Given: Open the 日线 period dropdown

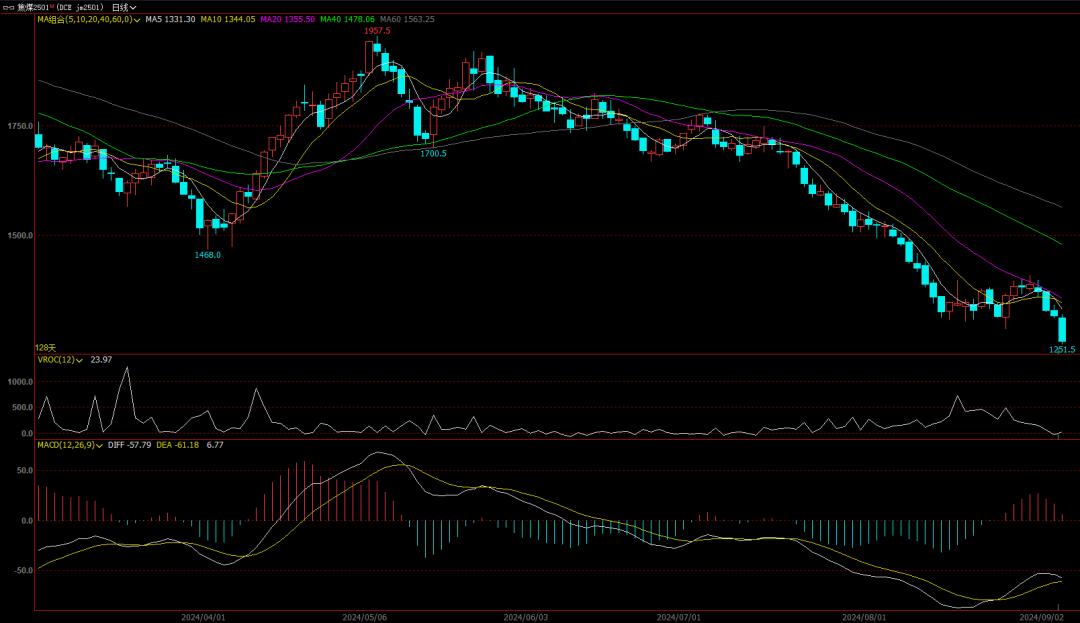Looking at the screenshot, I should point(124,7).
